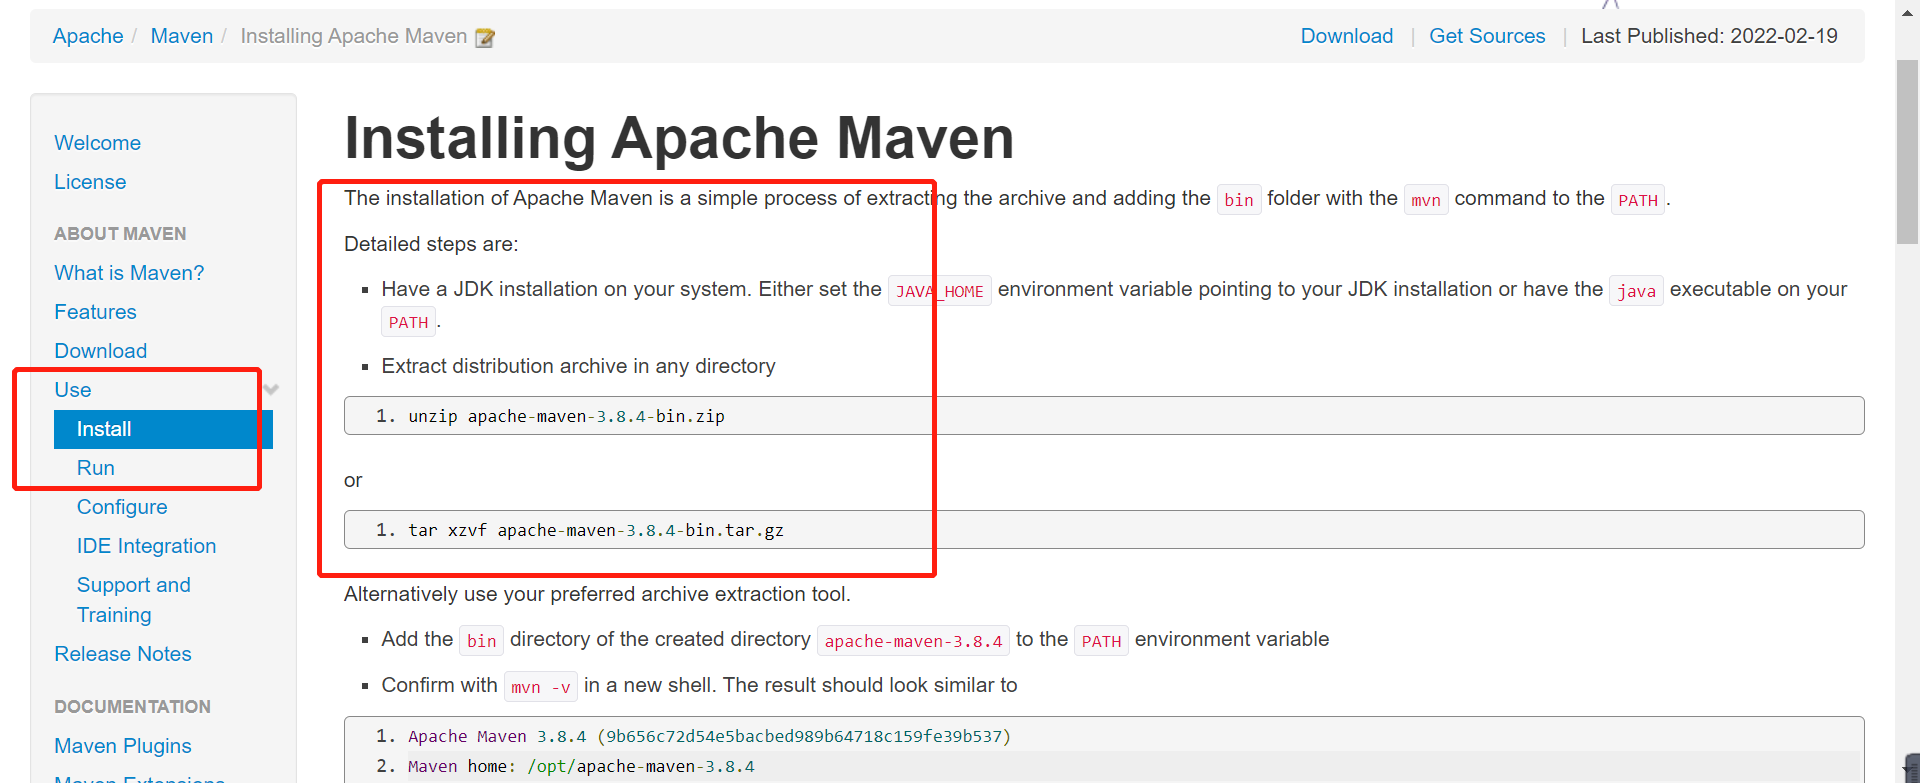1920x783 pixels.
Task: Click the apache-maven-3.8.4 inline code
Action: point(913,641)
